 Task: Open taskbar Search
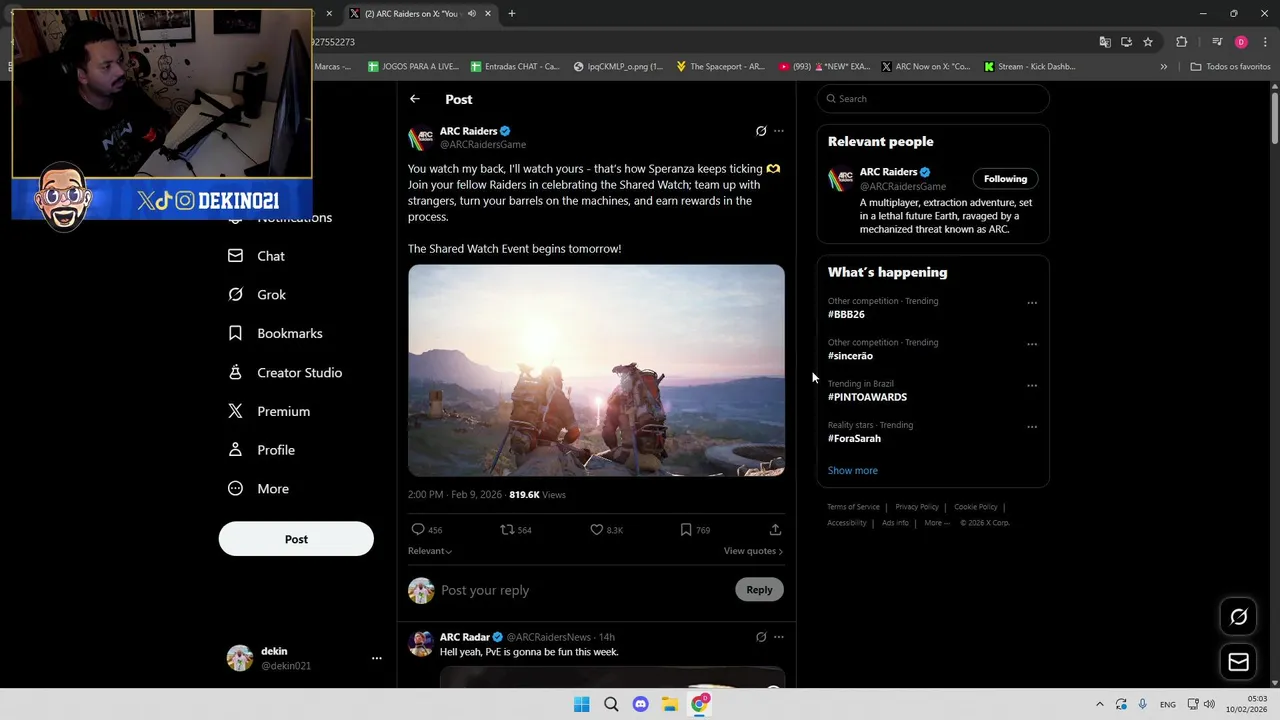[611, 704]
